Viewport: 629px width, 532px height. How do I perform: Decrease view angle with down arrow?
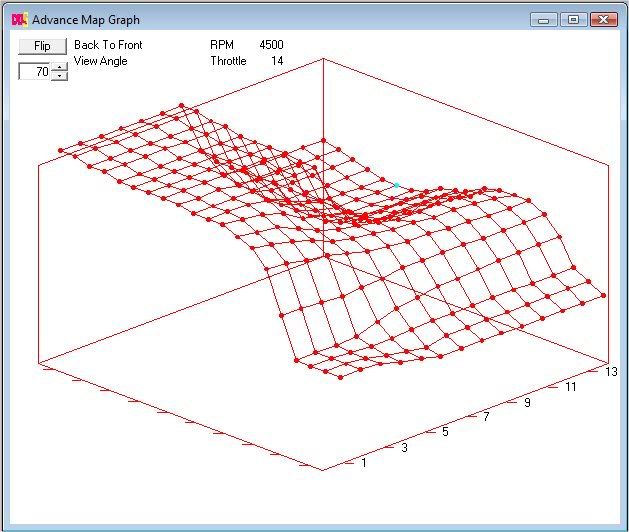60,76
